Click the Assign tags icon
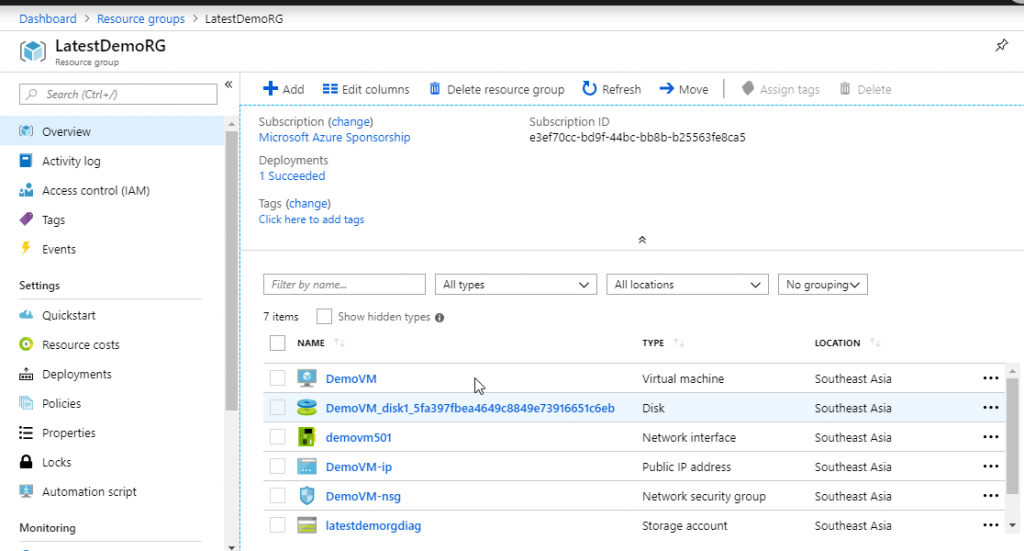Image resolution: width=1024 pixels, height=551 pixels. pyautogui.click(x=748, y=88)
